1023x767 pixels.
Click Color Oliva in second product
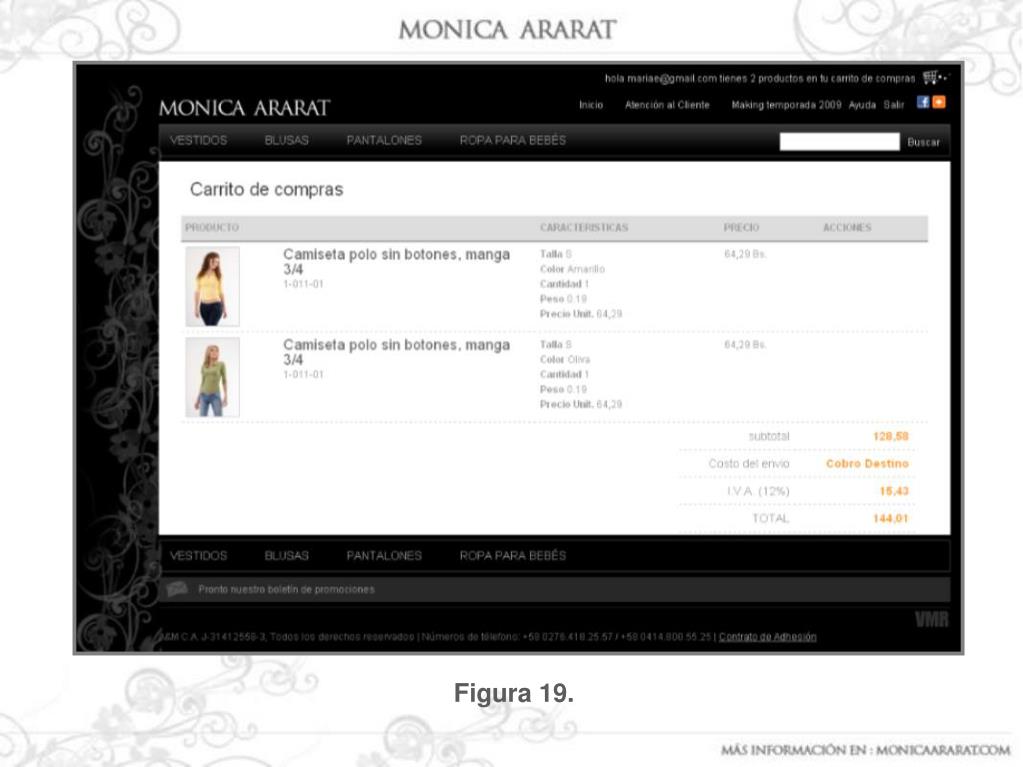[x=565, y=360]
